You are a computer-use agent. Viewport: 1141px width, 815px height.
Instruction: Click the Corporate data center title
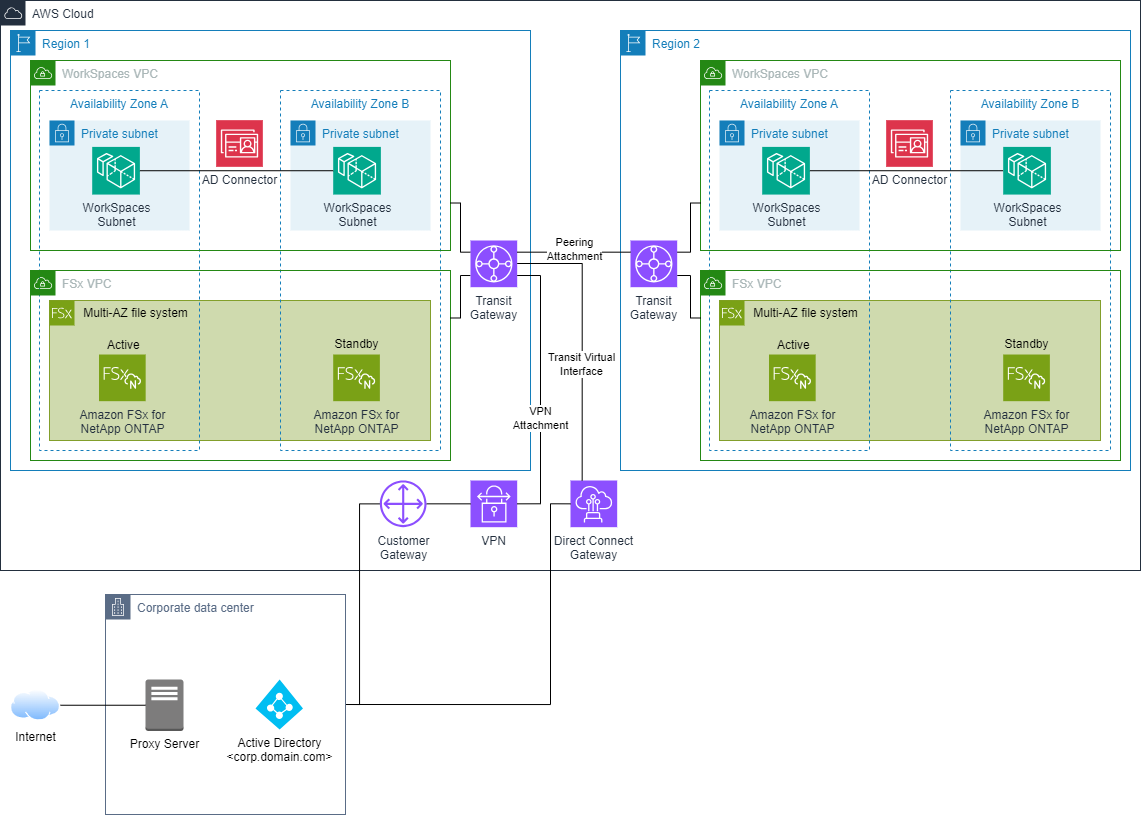[x=195, y=608]
